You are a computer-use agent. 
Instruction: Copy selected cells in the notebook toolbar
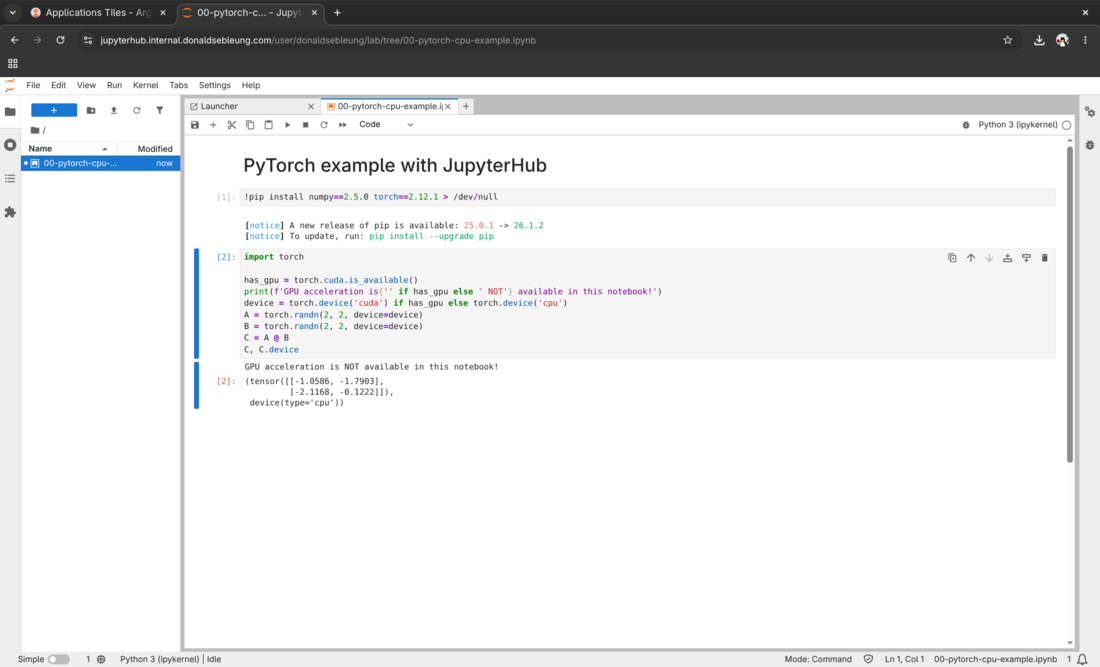coord(250,125)
